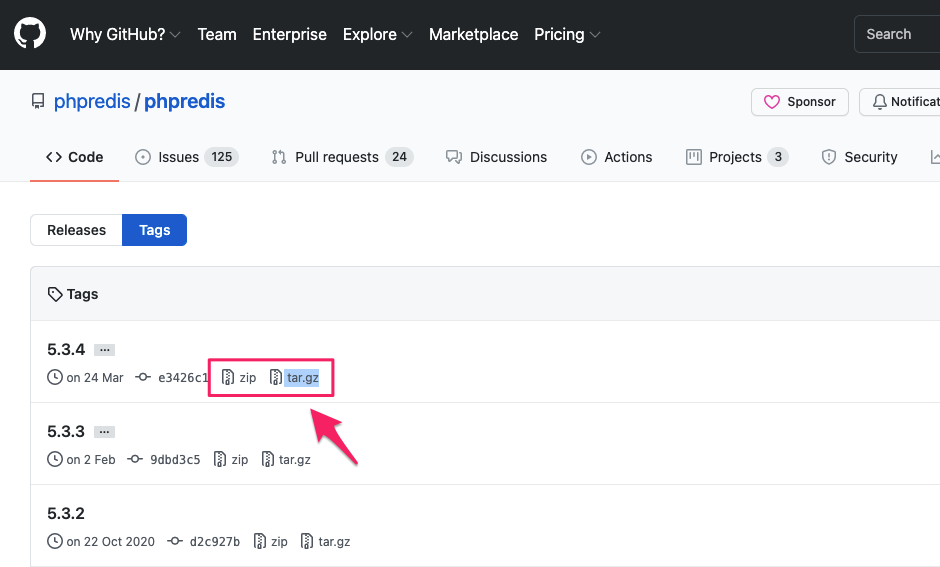Click the Actions play icon

point(589,157)
